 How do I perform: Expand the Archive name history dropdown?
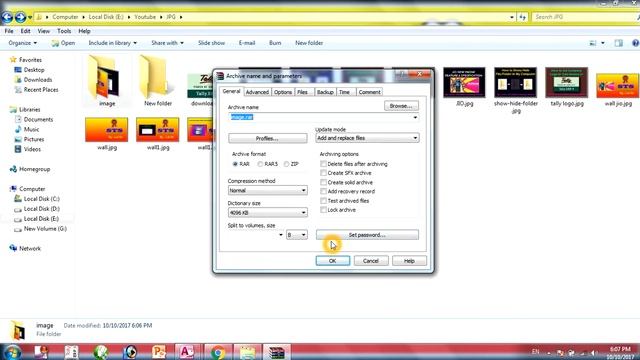click(415, 117)
